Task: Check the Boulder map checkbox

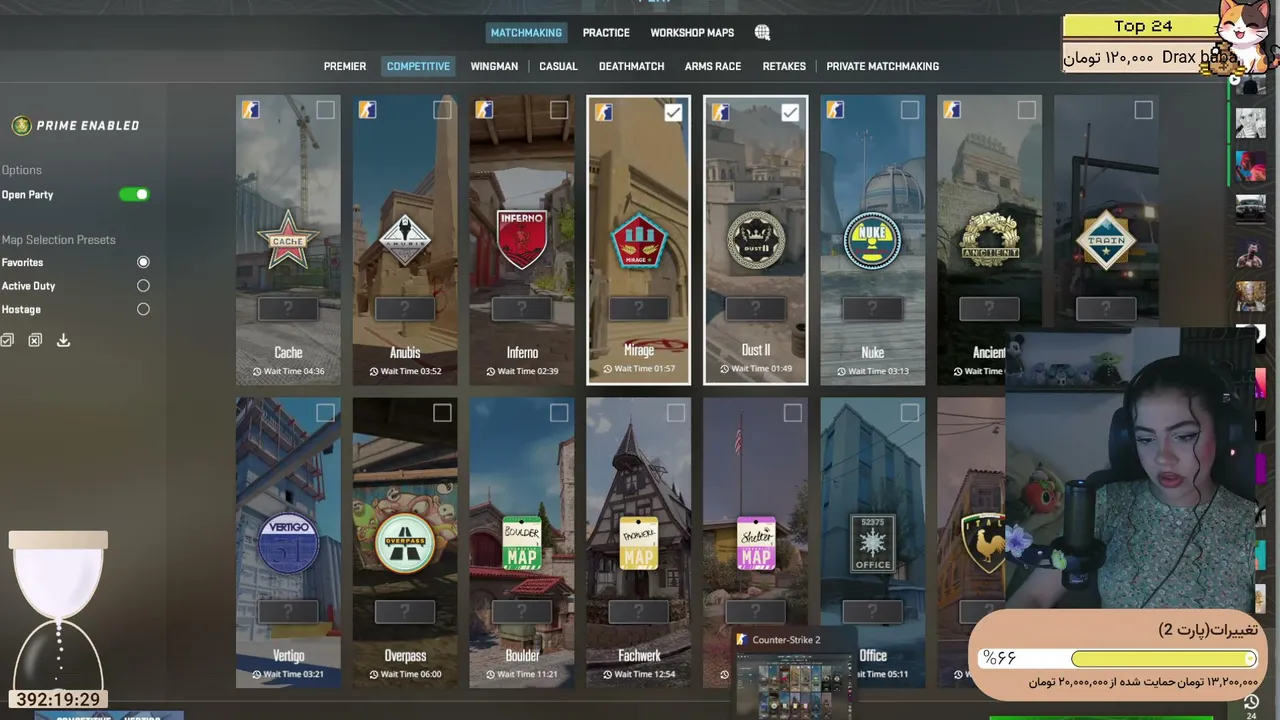Action: point(559,413)
